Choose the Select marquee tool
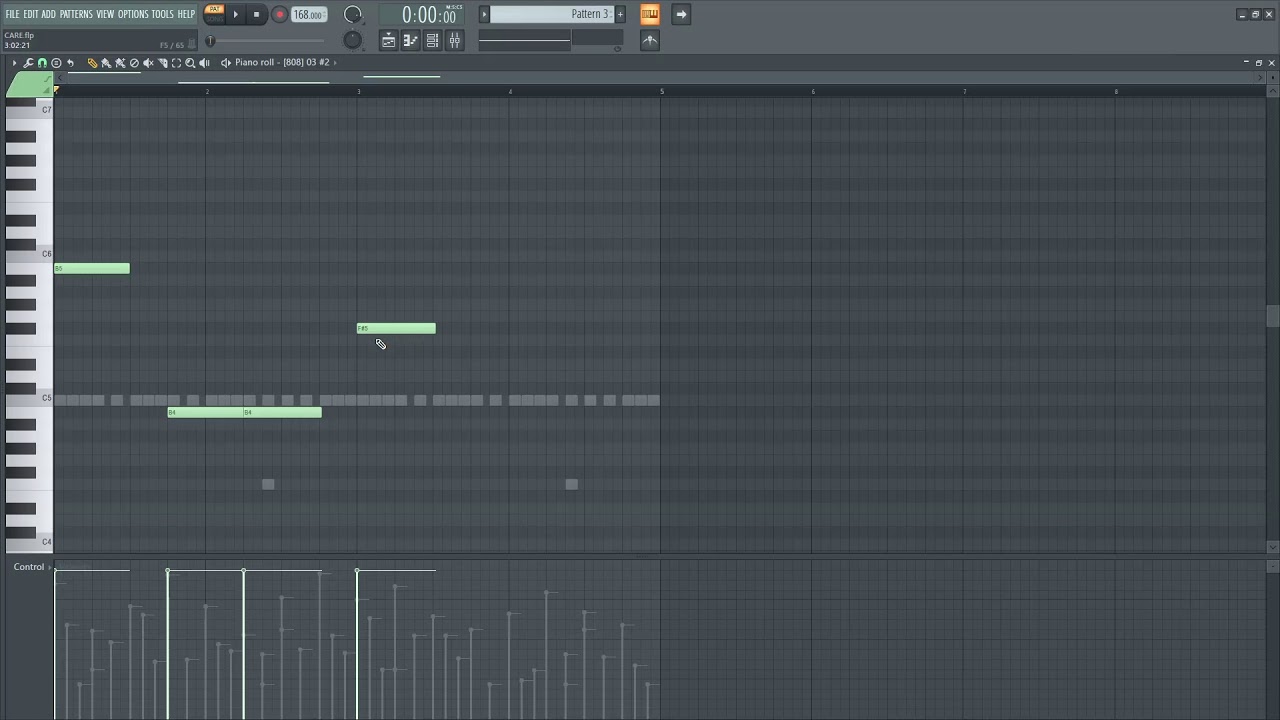The width and height of the screenshot is (1280, 720). pos(176,63)
